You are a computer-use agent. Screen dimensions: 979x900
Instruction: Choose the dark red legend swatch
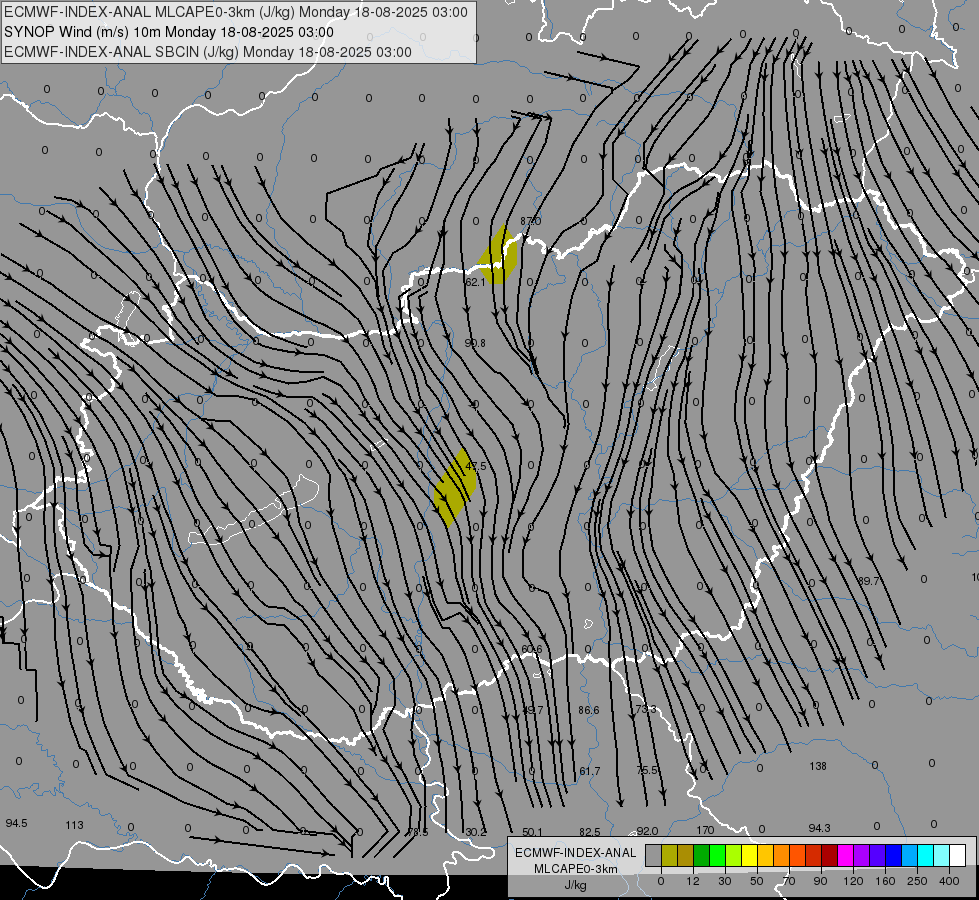click(830, 856)
